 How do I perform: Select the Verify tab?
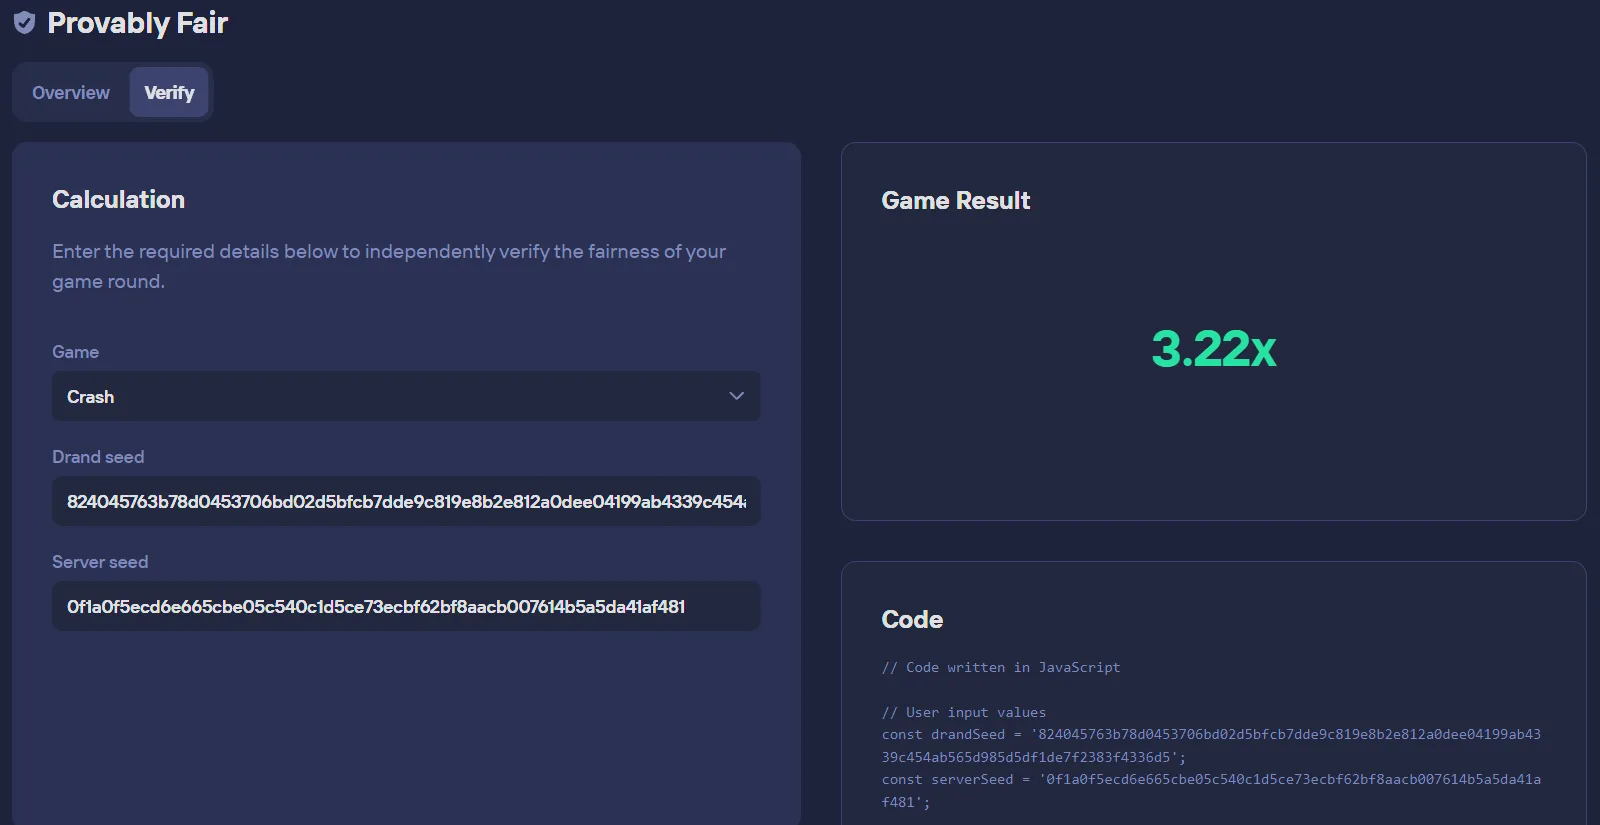[x=169, y=93]
